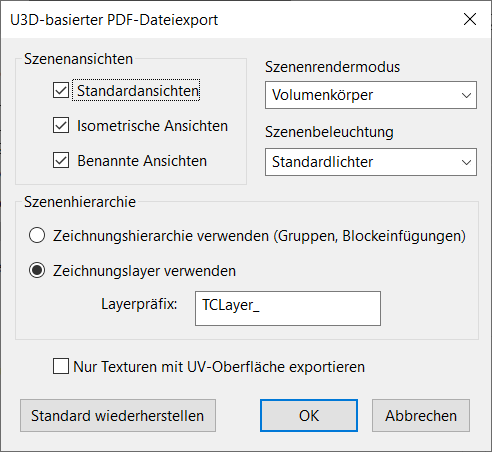
Task: Select Zeichnungshierarchie verwenden radio button
Action: 37,236
